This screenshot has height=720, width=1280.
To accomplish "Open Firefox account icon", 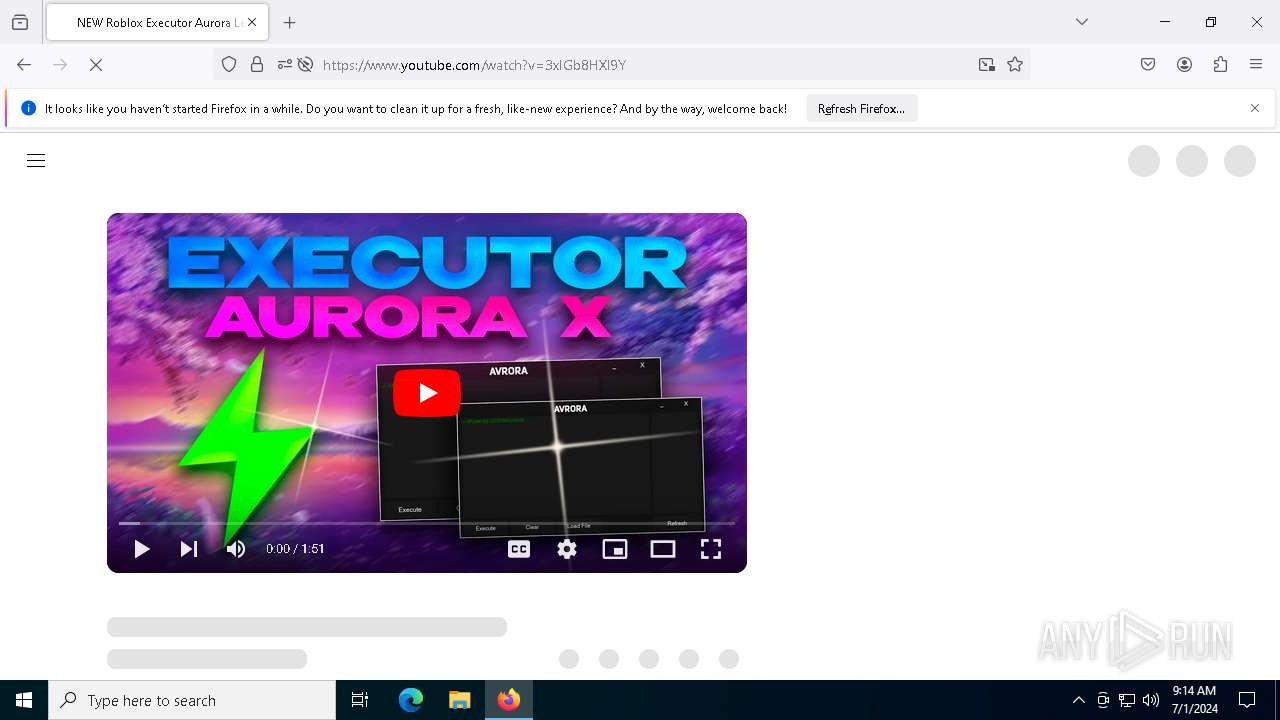I will 1184,65.
